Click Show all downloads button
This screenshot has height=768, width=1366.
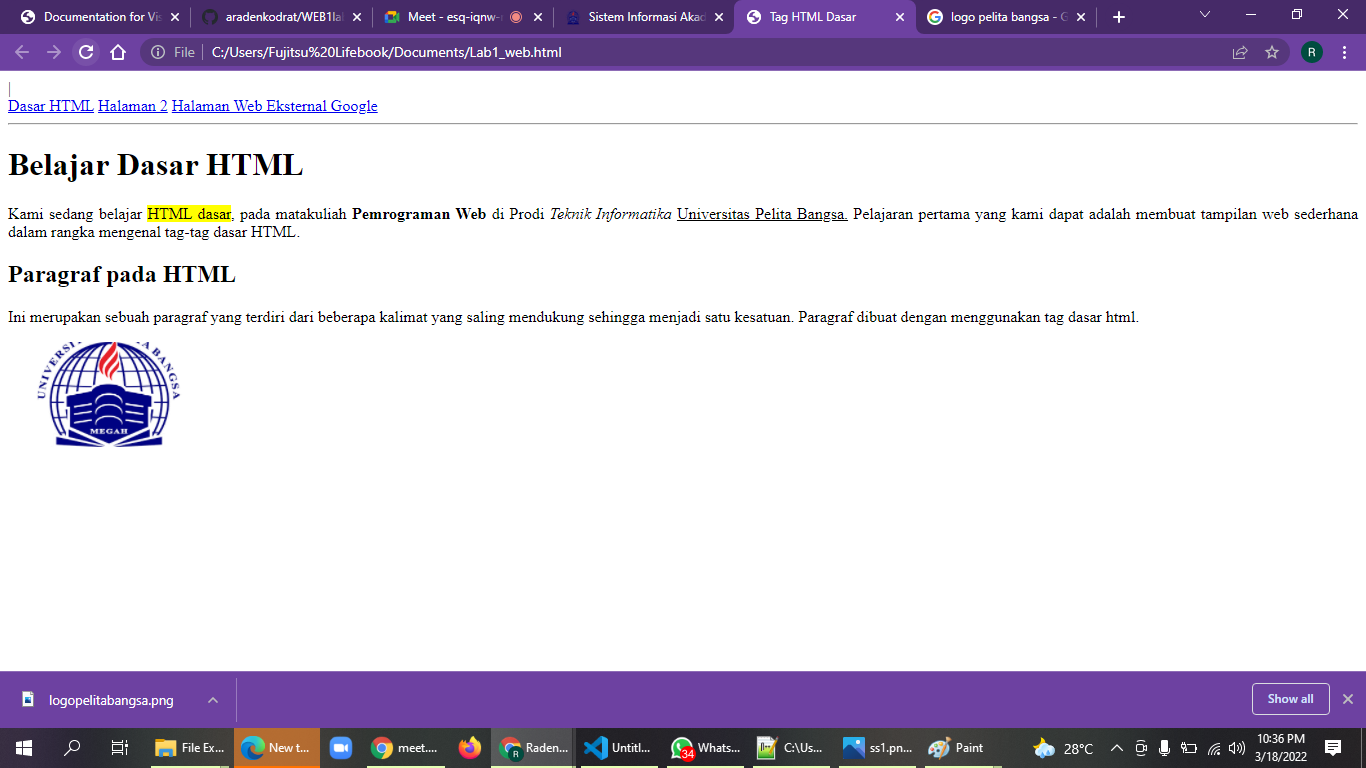click(1290, 699)
